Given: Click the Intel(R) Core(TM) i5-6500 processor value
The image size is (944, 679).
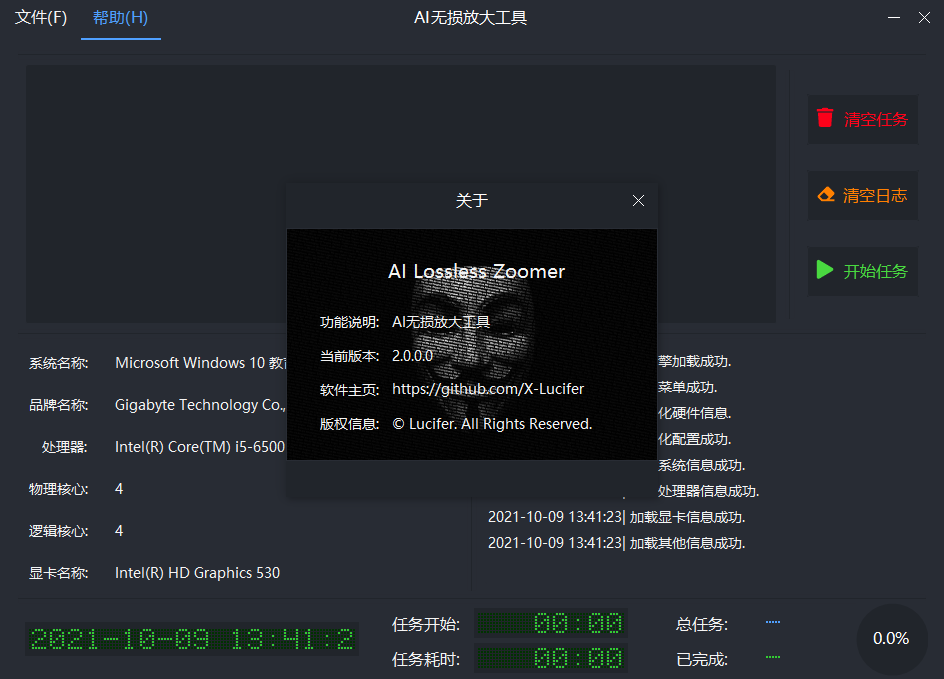Looking at the screenshot, I should point(200,447).
